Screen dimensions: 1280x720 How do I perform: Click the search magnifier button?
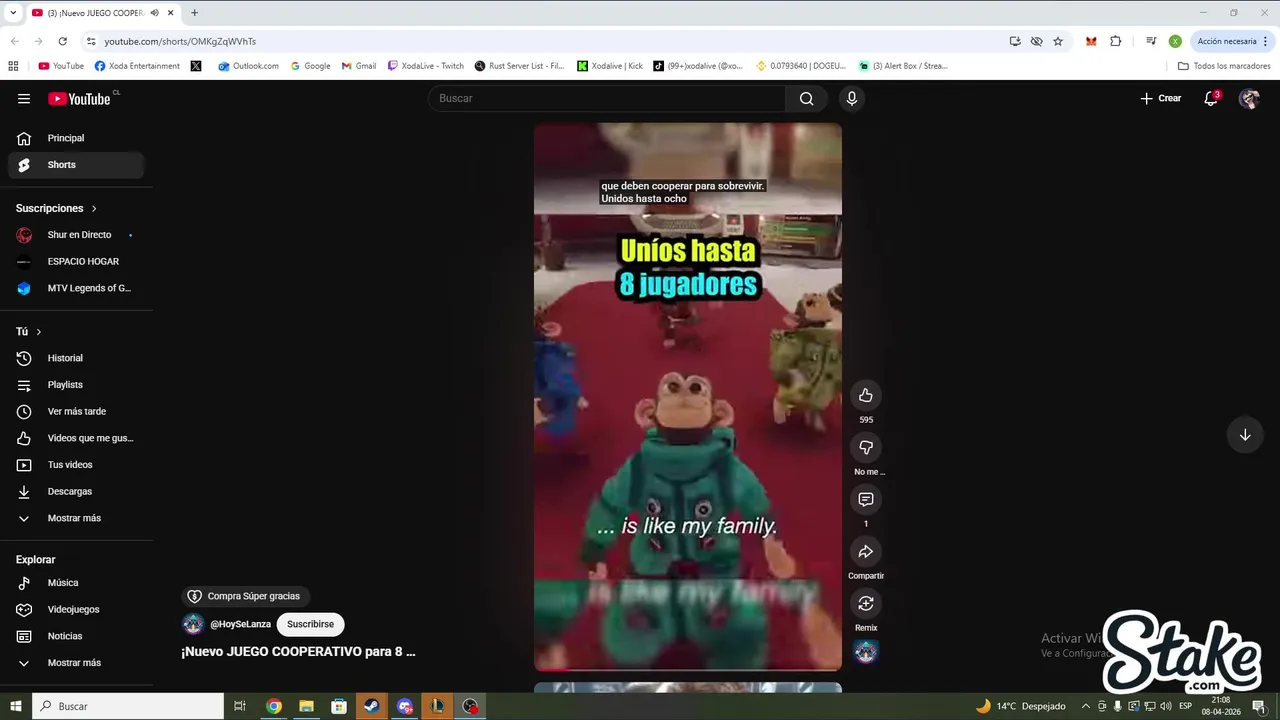pyautogui.click(x=806, y=98)
